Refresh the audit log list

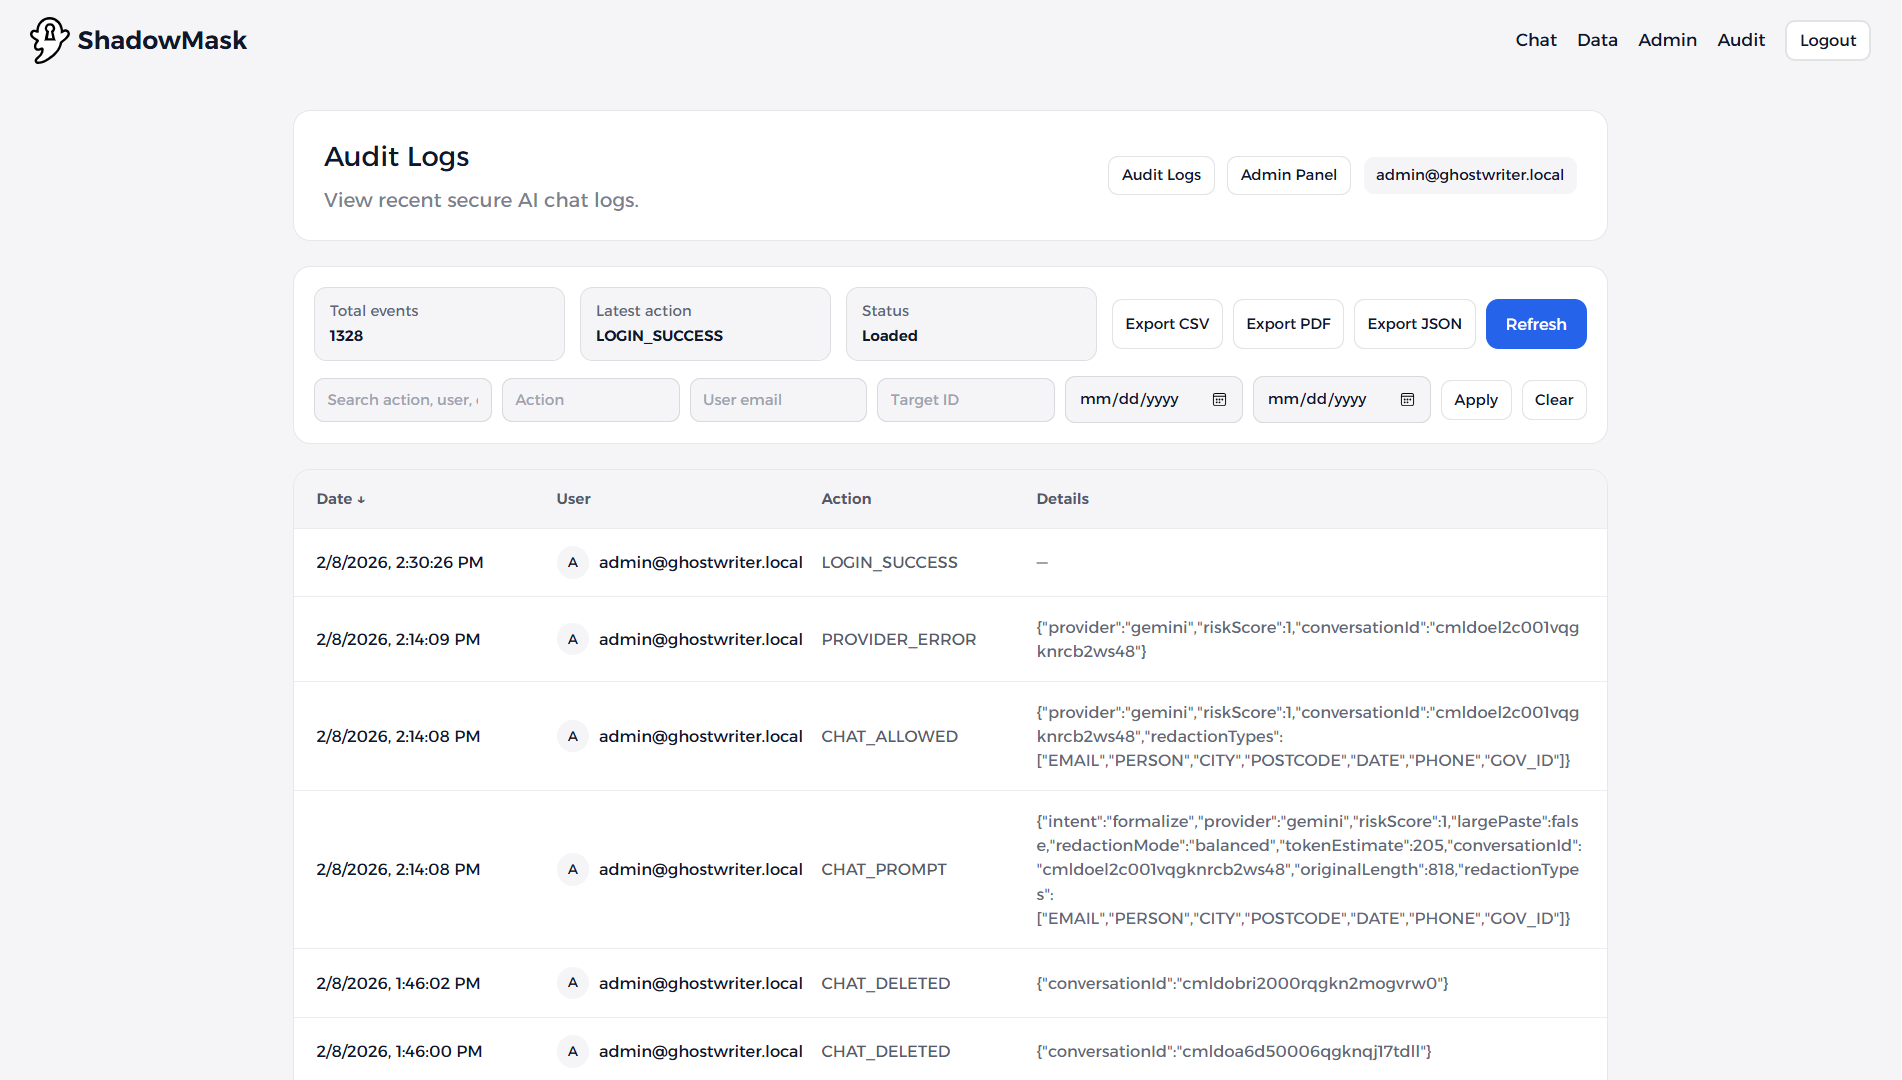coord(1535,324)
